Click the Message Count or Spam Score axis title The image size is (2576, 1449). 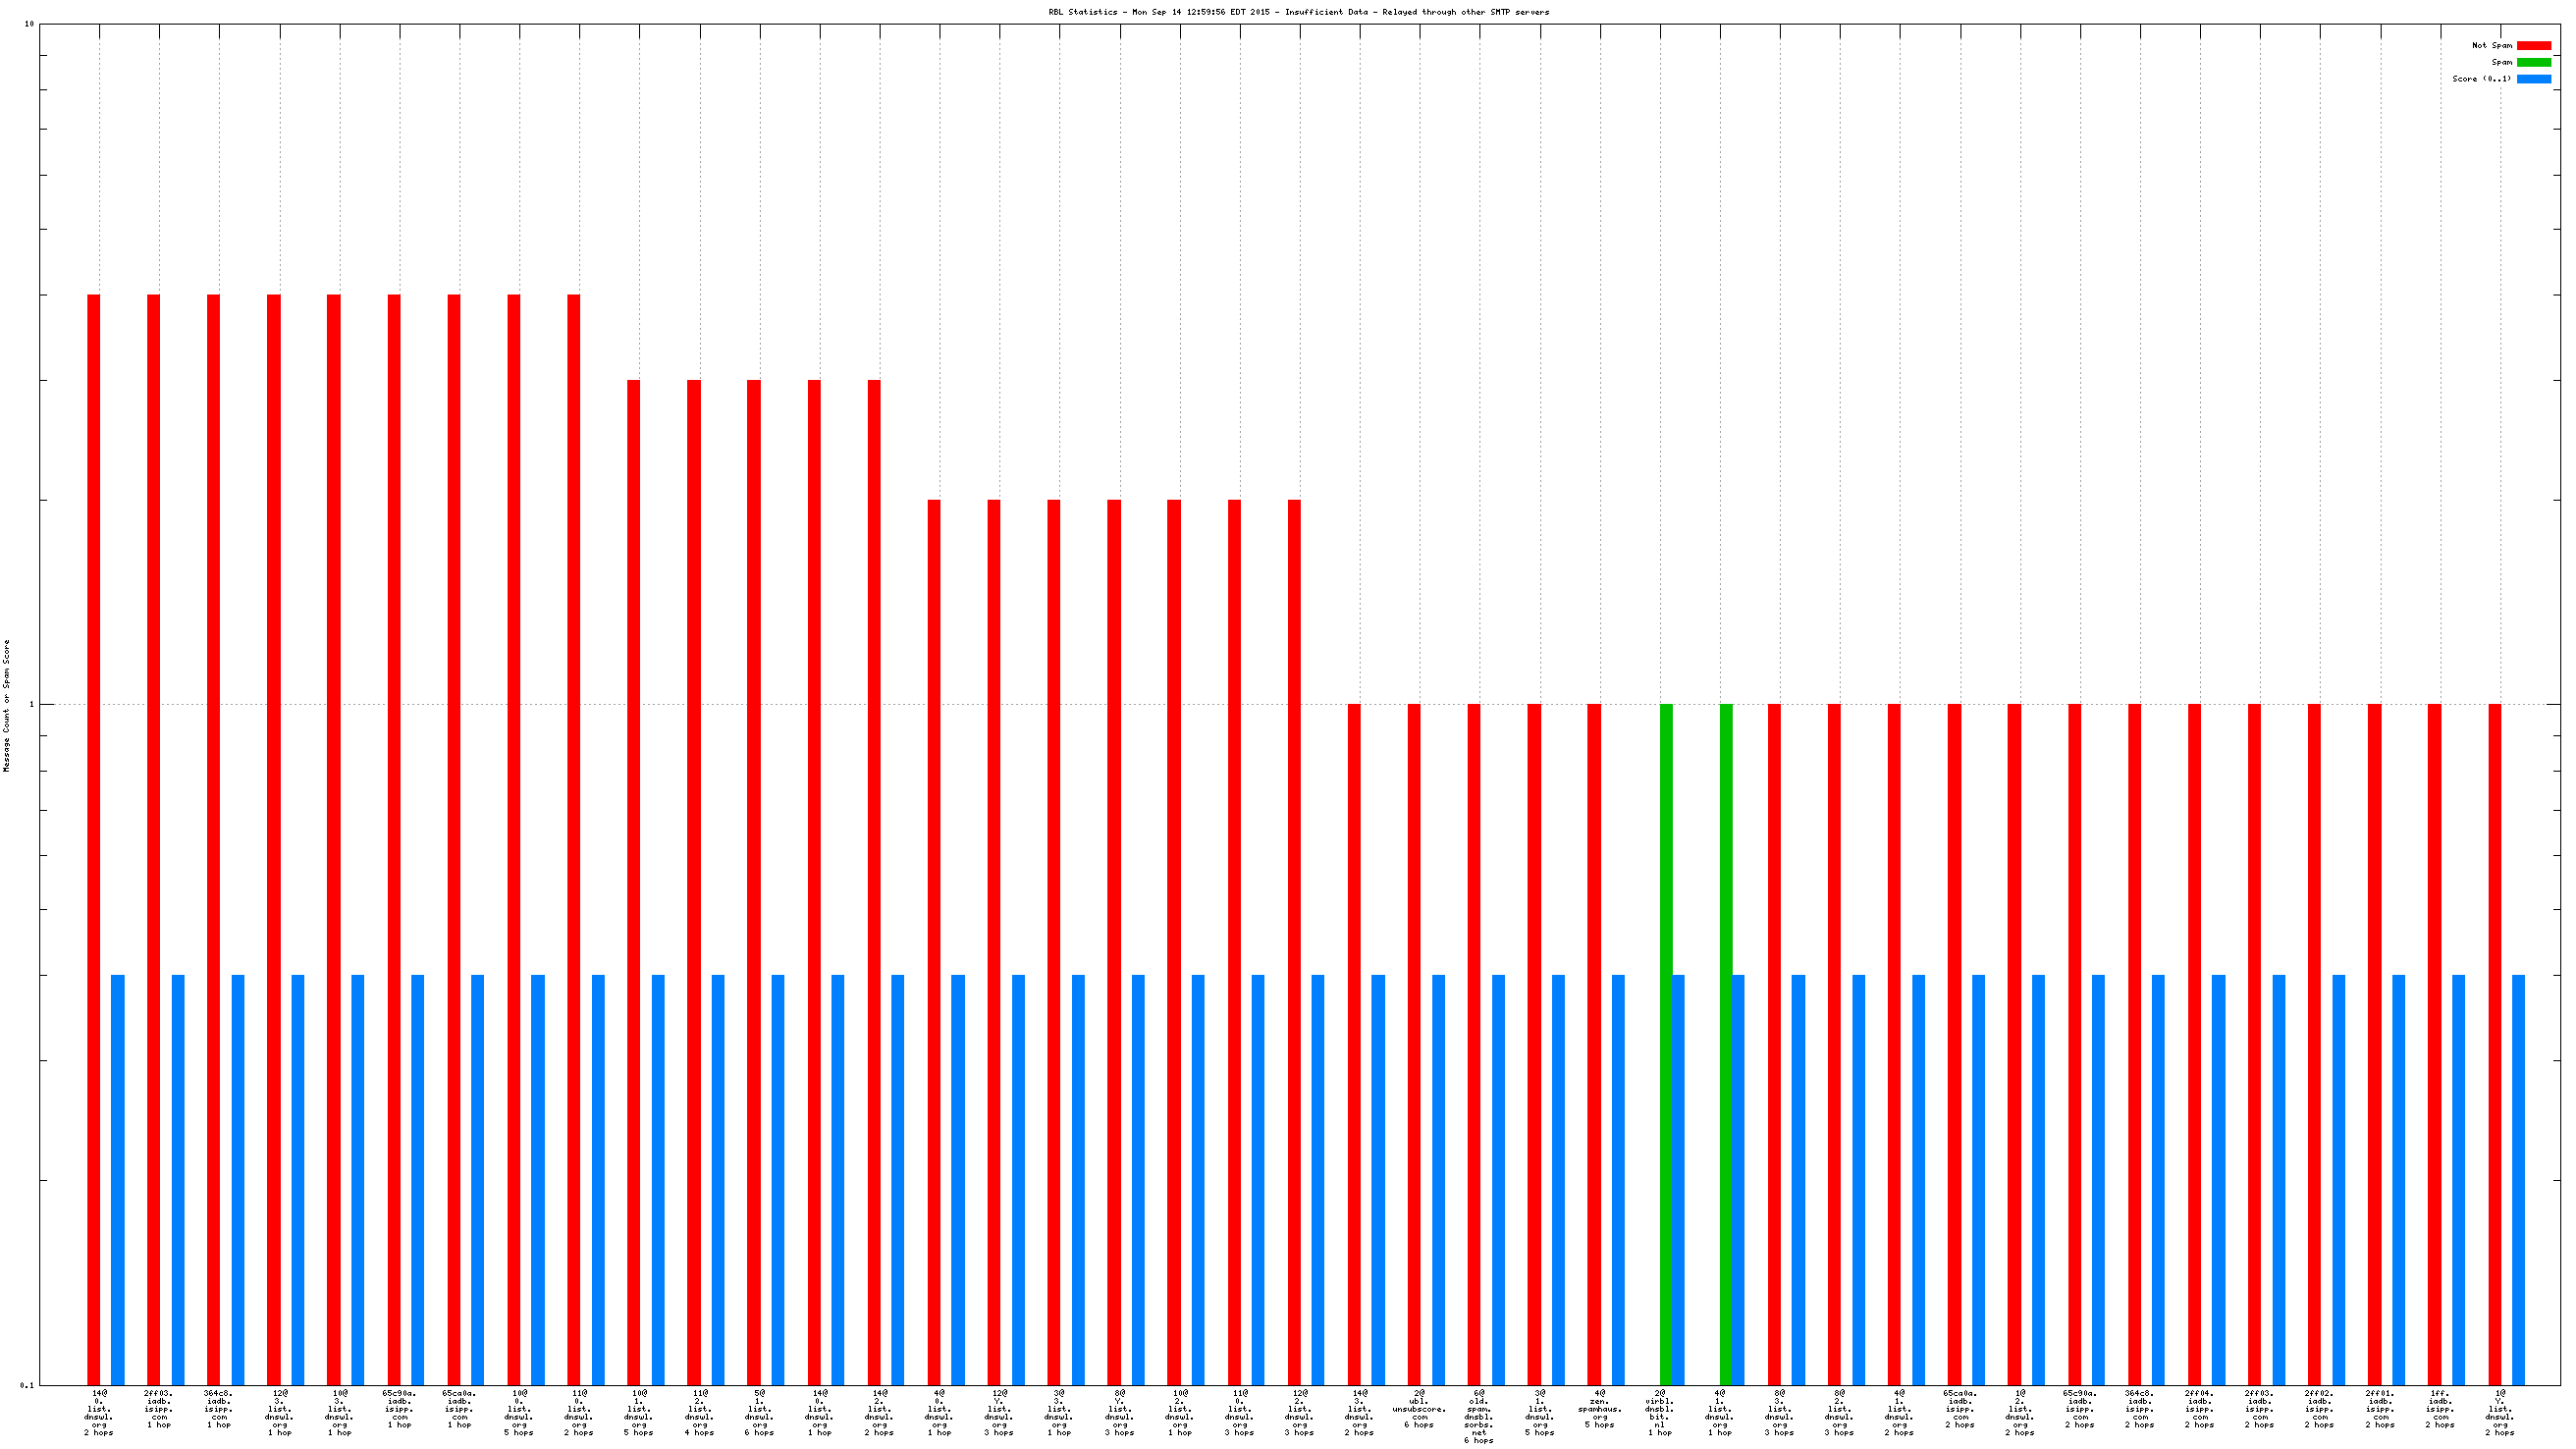[7, 705]
